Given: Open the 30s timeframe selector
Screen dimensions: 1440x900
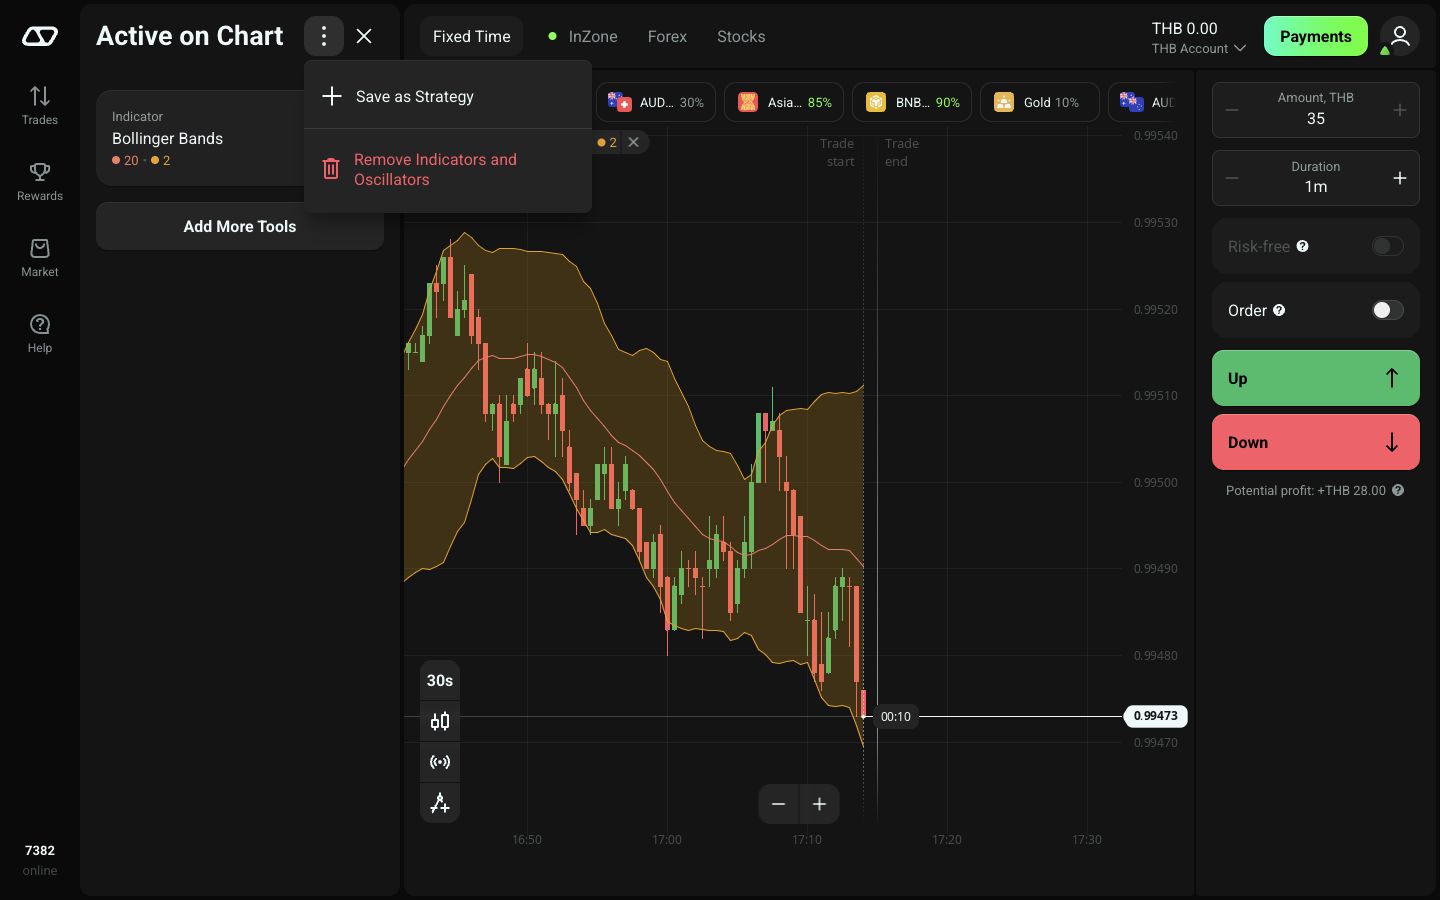Looking at the screenshot, I should 440,680.
